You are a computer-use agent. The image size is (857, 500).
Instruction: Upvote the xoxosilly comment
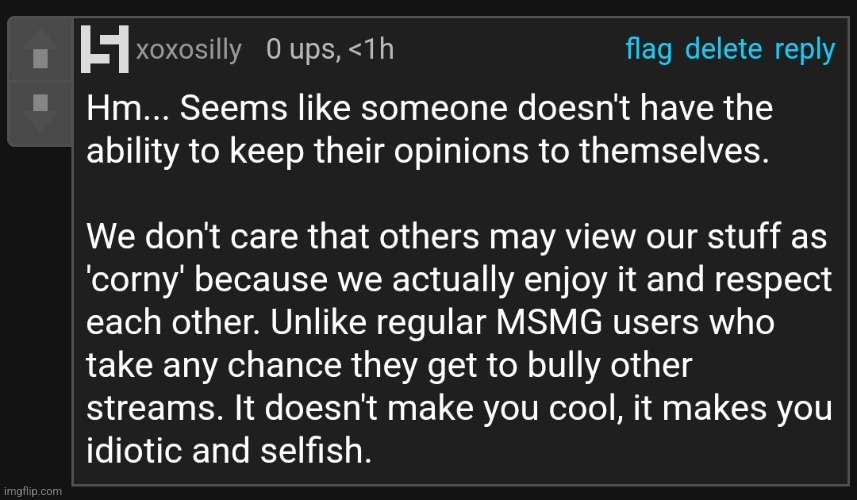click(x=40, y=51)
